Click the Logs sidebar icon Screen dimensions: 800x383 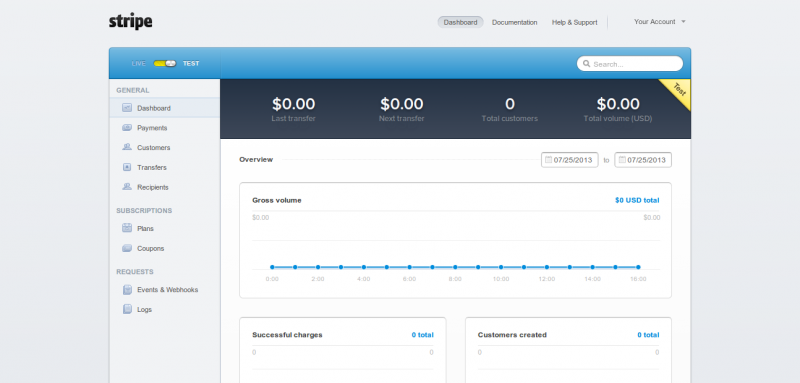point(127,309)
